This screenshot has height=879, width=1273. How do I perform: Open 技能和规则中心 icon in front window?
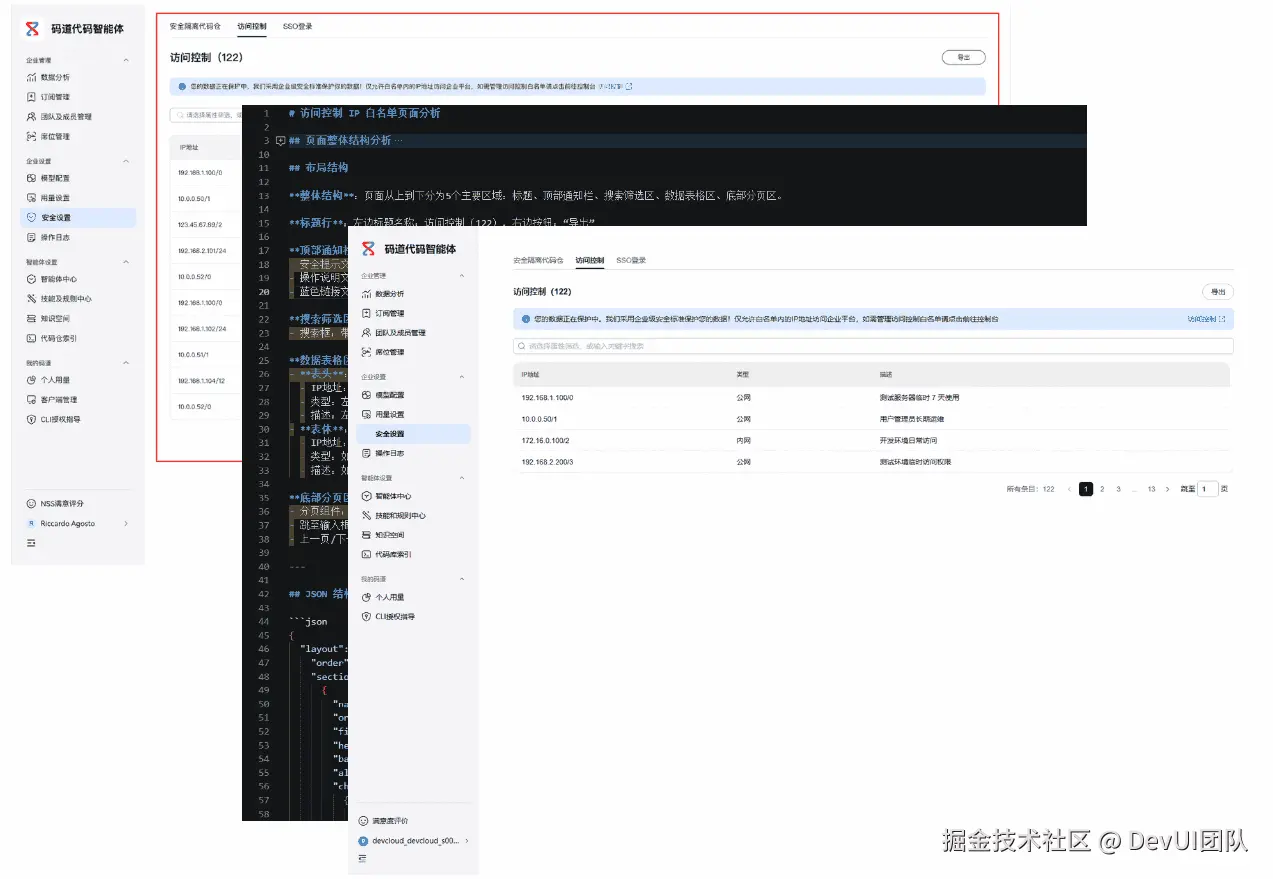[x=366, y=516]
